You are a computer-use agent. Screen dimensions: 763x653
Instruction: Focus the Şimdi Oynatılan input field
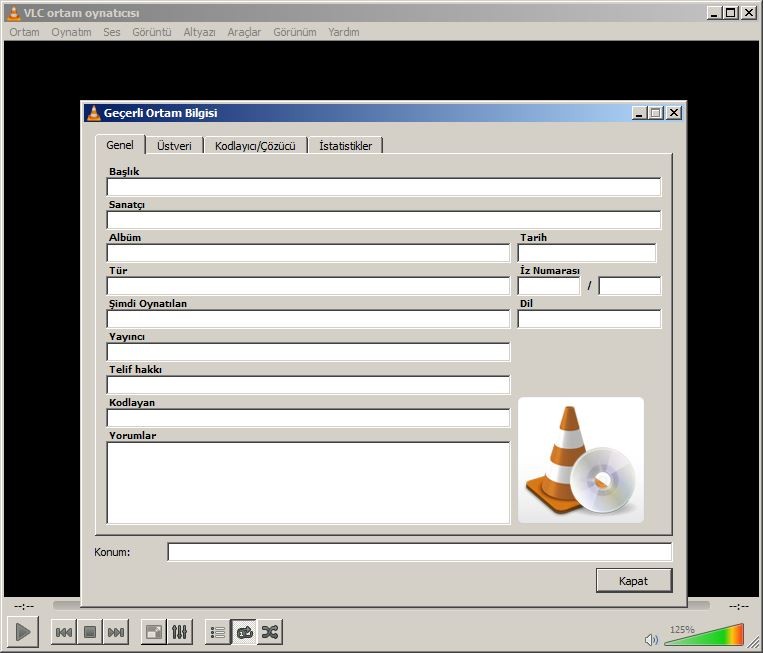click(308, 319)
